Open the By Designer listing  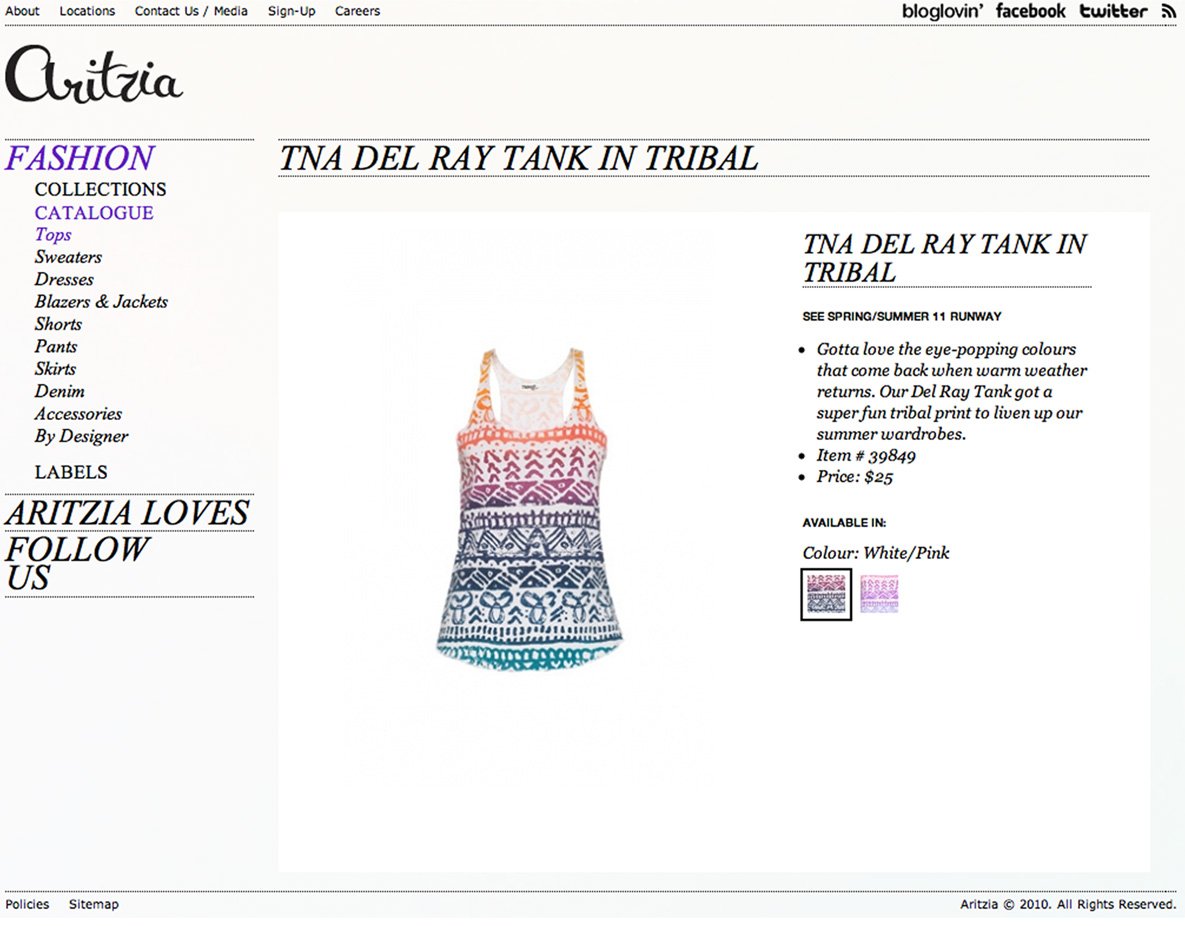point(82,436)
